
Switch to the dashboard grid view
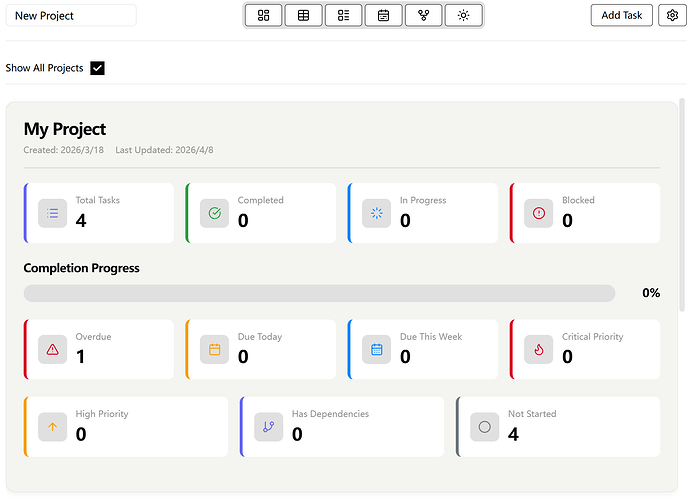tap(264, 15)
